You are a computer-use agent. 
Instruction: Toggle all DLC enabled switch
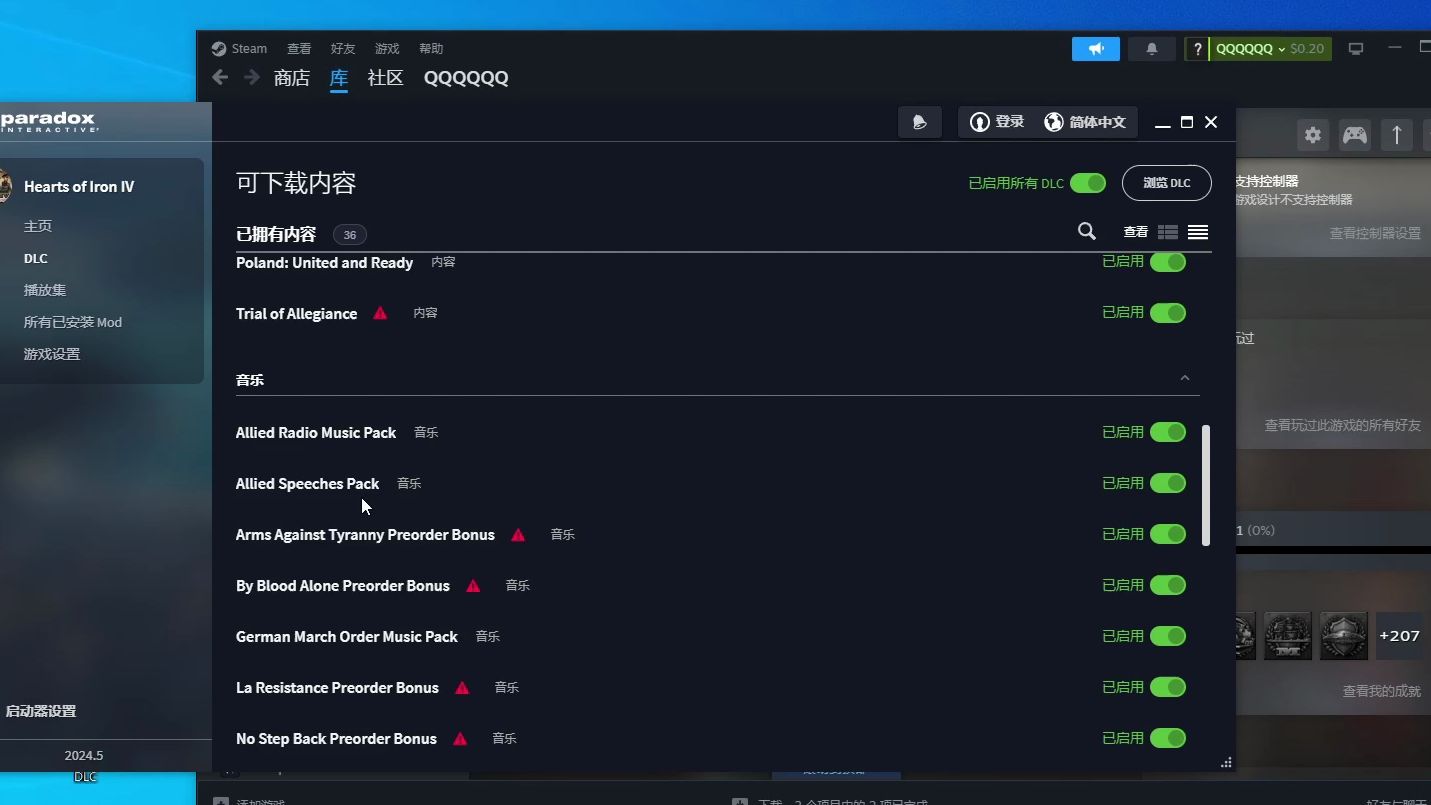coord(1088,183)
